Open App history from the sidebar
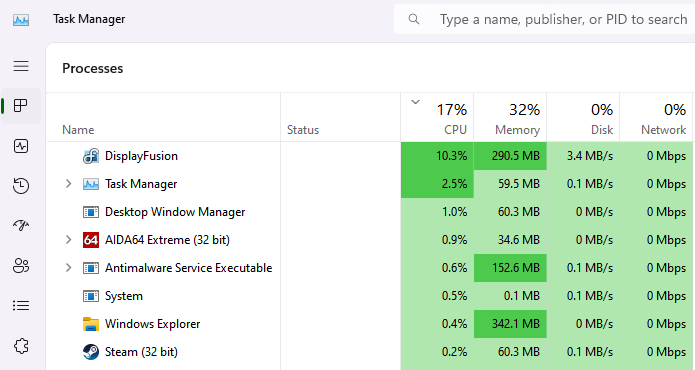 pyautogui.click(x=21, y=186)
